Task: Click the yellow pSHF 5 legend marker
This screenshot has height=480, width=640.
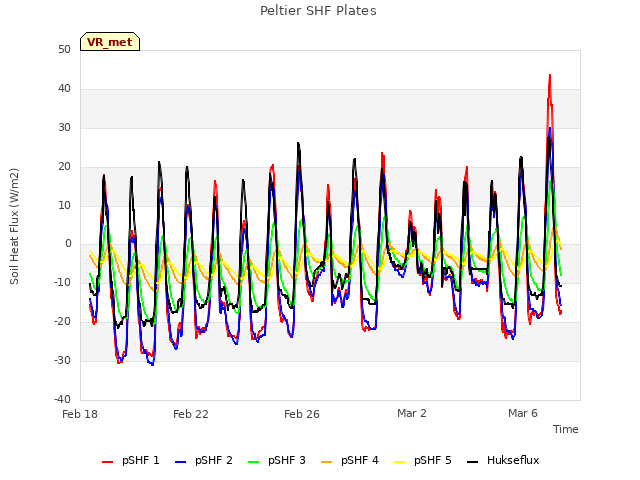Action: 400,462
